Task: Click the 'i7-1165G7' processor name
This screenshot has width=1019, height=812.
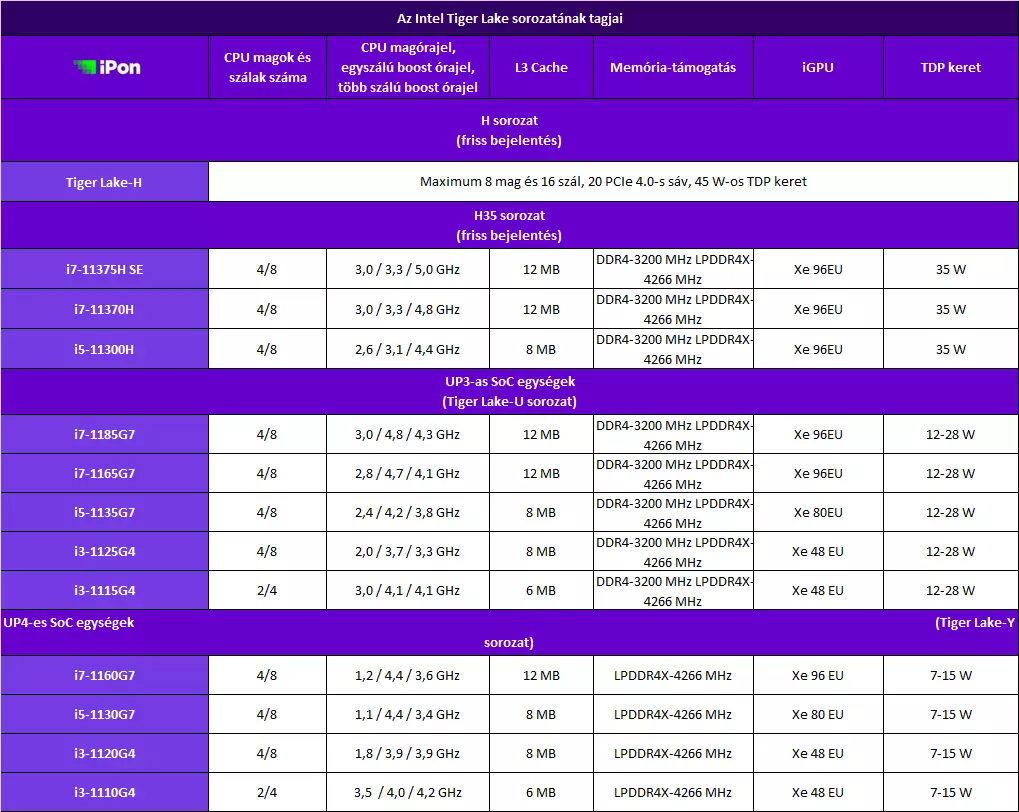Action: 104,473
